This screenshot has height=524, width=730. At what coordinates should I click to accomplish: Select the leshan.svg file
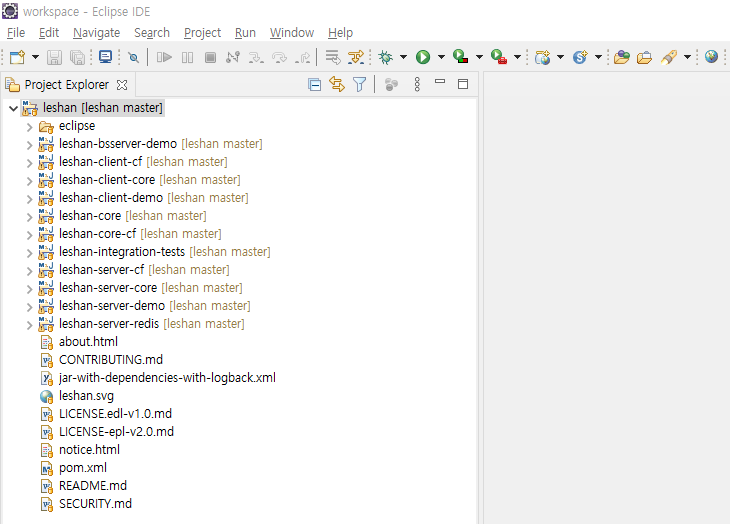point(77,396)
